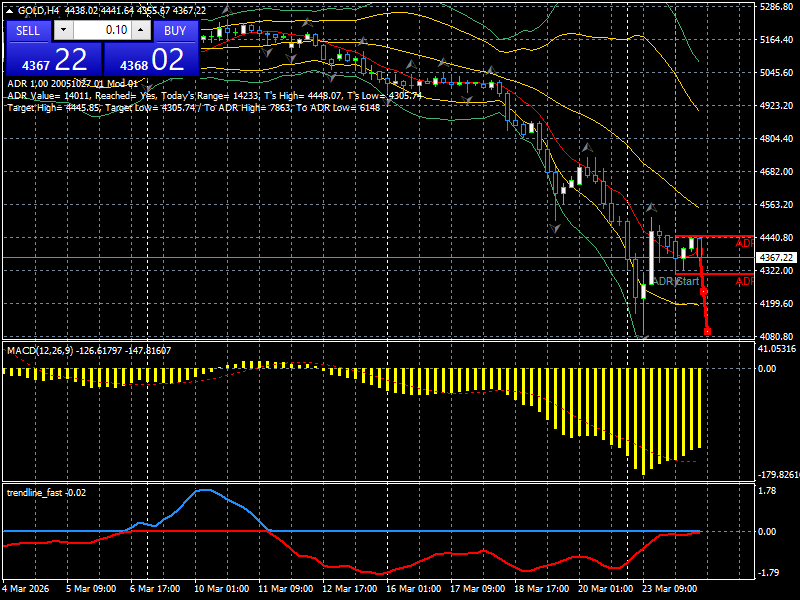Click the 4199.60 price scale label
The width and height of the screenshot is (800, 600).
776,304
